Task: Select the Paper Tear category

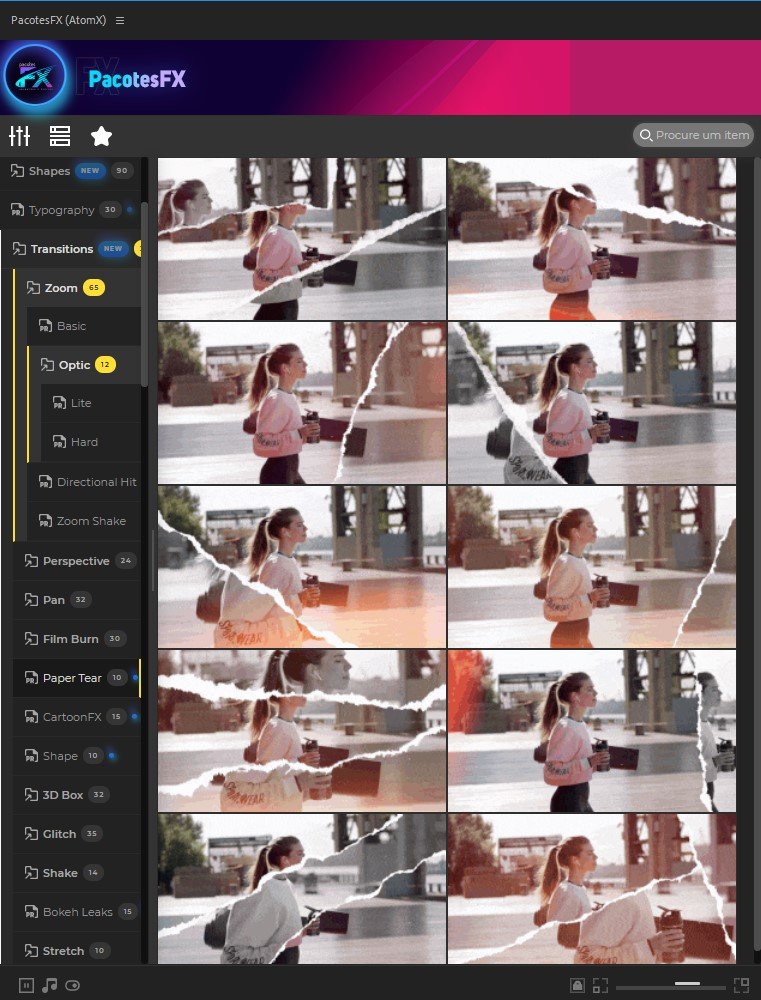Action: coord(71,678)
